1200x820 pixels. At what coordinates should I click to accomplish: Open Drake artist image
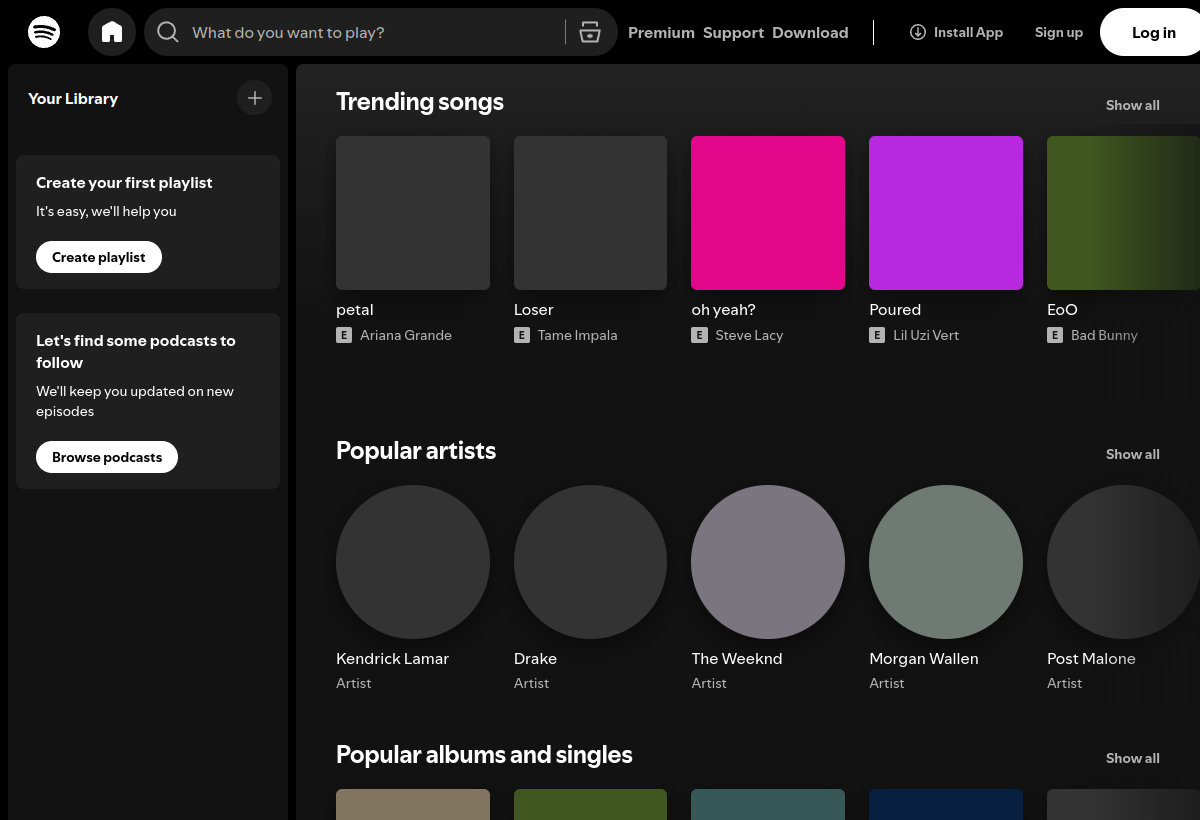click(x=590, y=562)
